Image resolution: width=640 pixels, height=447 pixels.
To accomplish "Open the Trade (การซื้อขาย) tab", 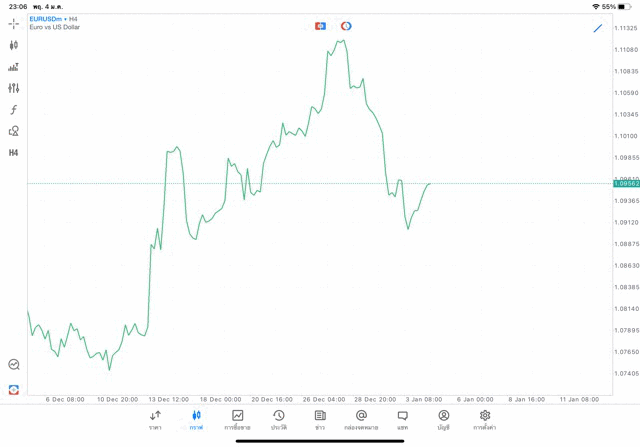I will 237,419.
